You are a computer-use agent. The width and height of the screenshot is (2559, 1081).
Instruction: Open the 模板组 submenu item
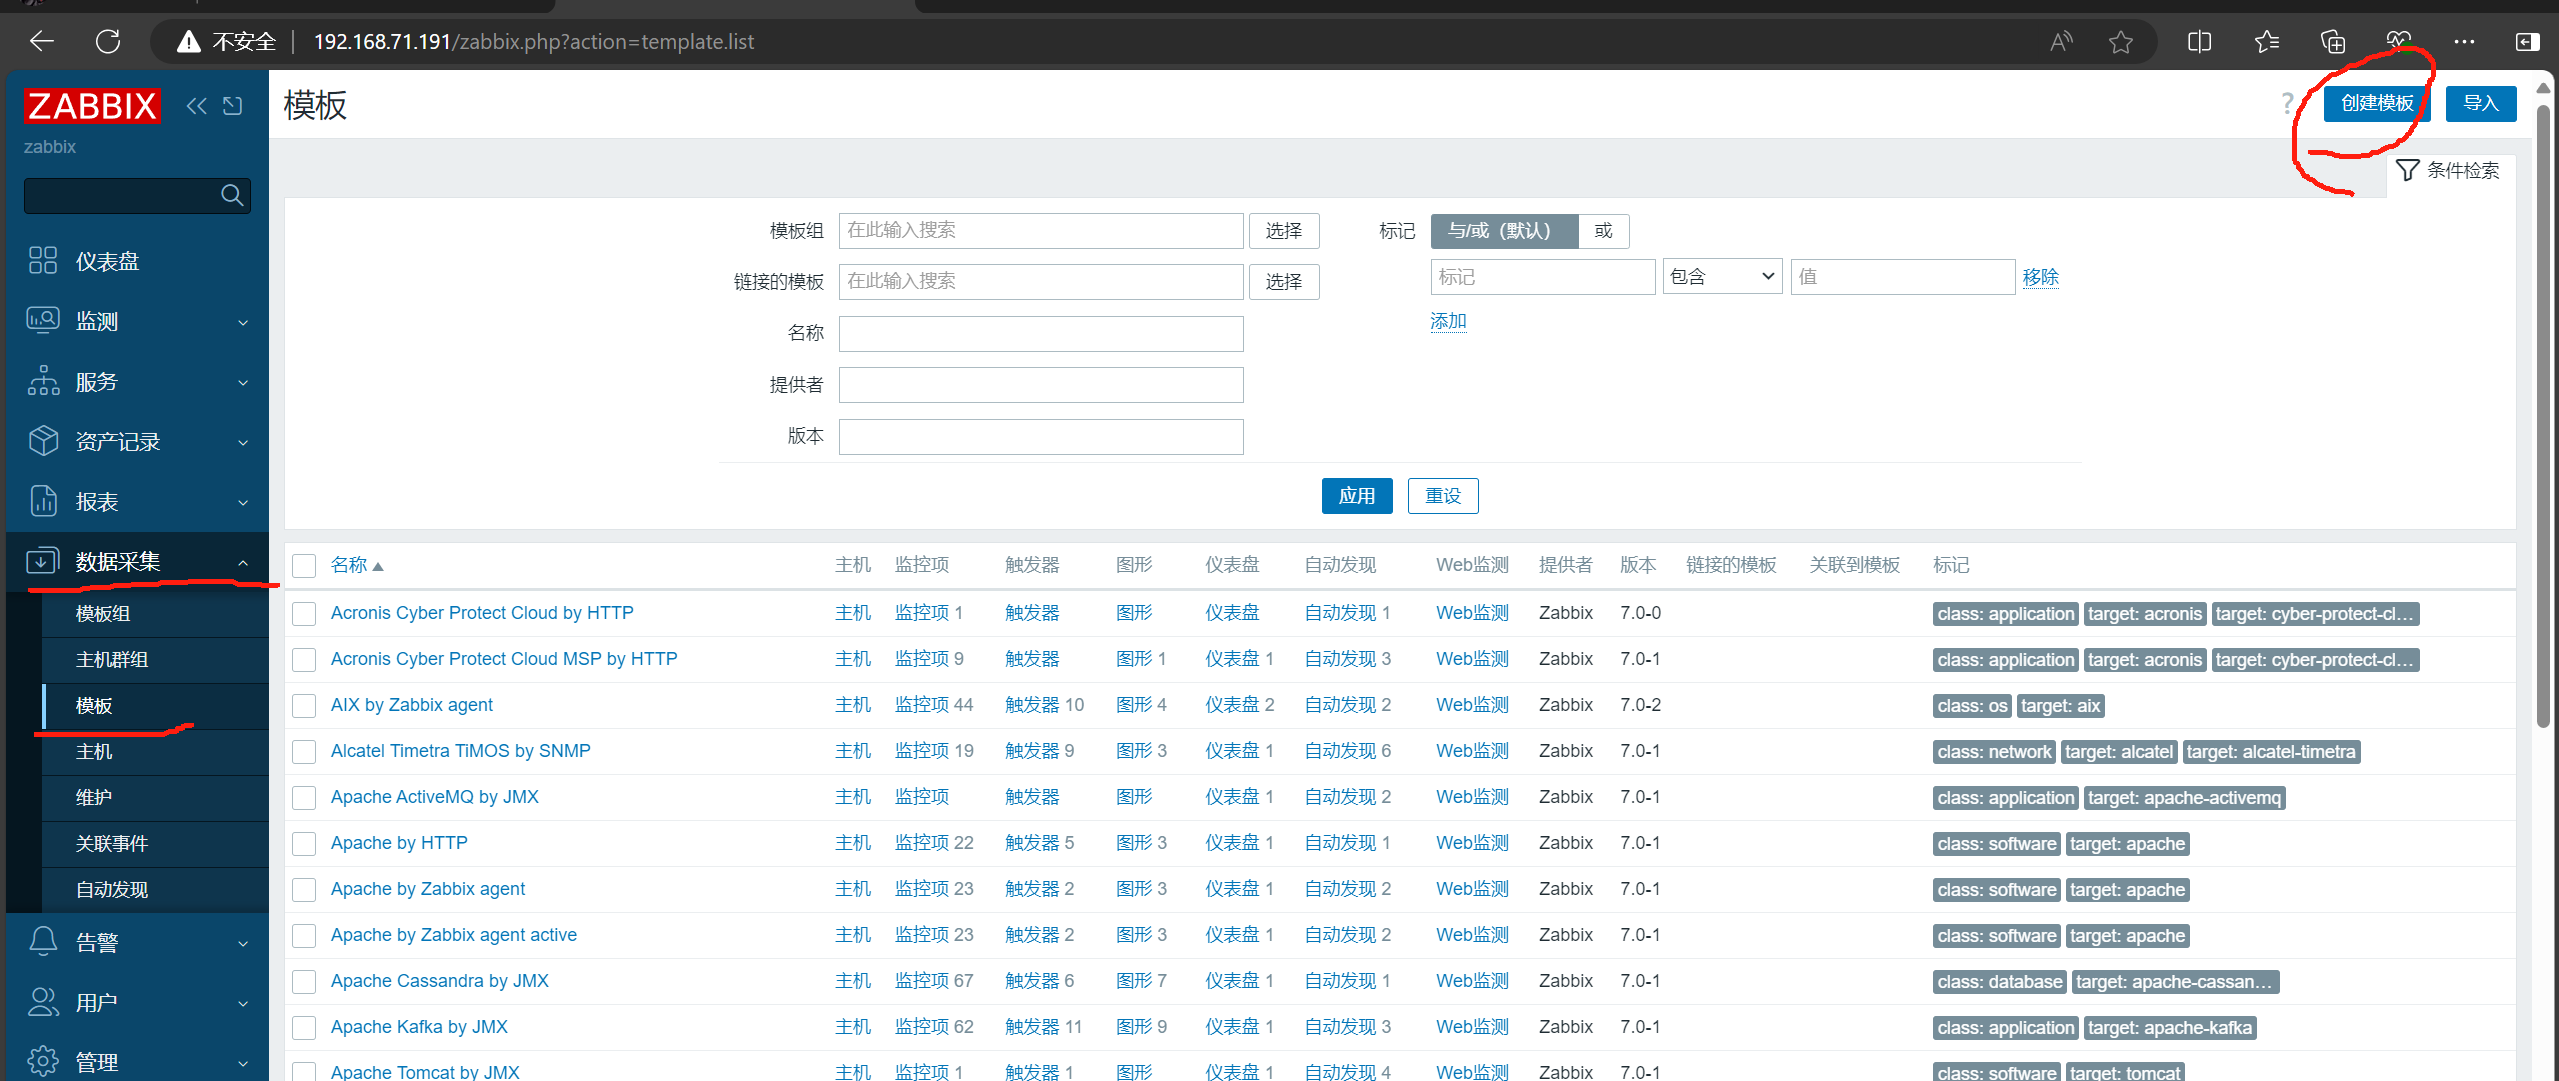click(x=156, y=613)
